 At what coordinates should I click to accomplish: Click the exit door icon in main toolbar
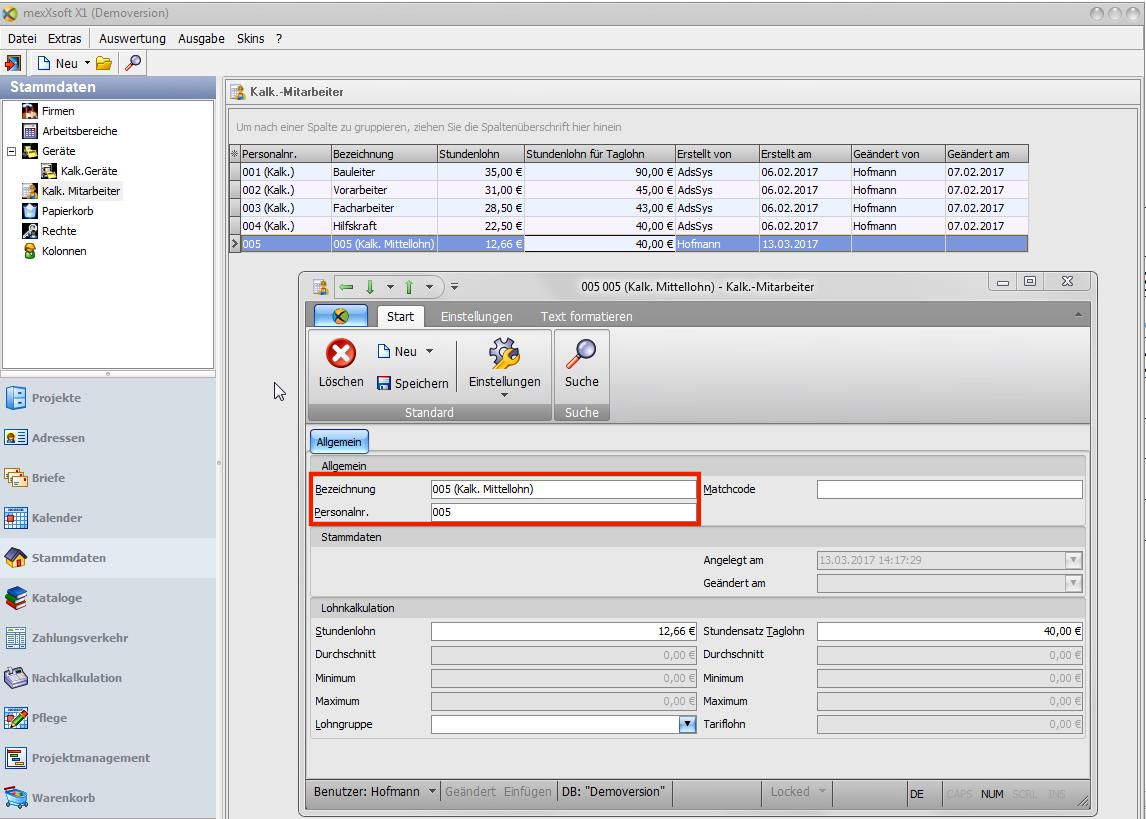click(12, 64)
